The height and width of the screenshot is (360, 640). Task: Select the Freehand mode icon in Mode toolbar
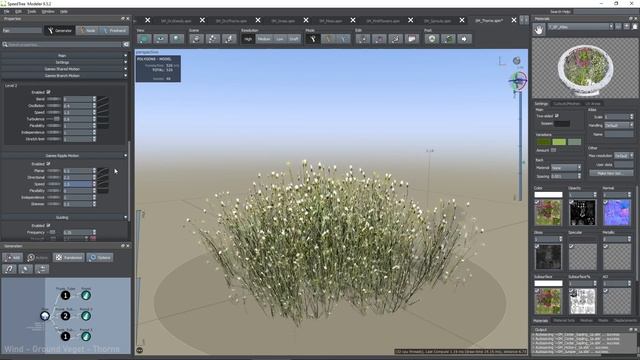(344, 39)
